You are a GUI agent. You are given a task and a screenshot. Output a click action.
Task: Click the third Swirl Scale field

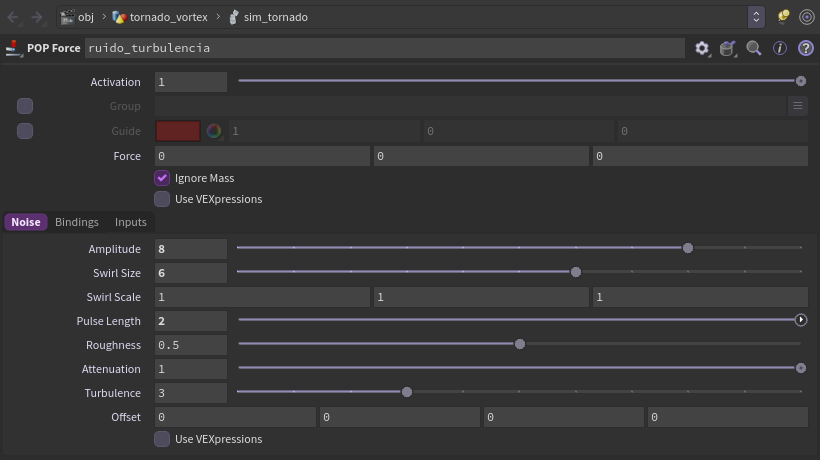[x=700, y=297]
